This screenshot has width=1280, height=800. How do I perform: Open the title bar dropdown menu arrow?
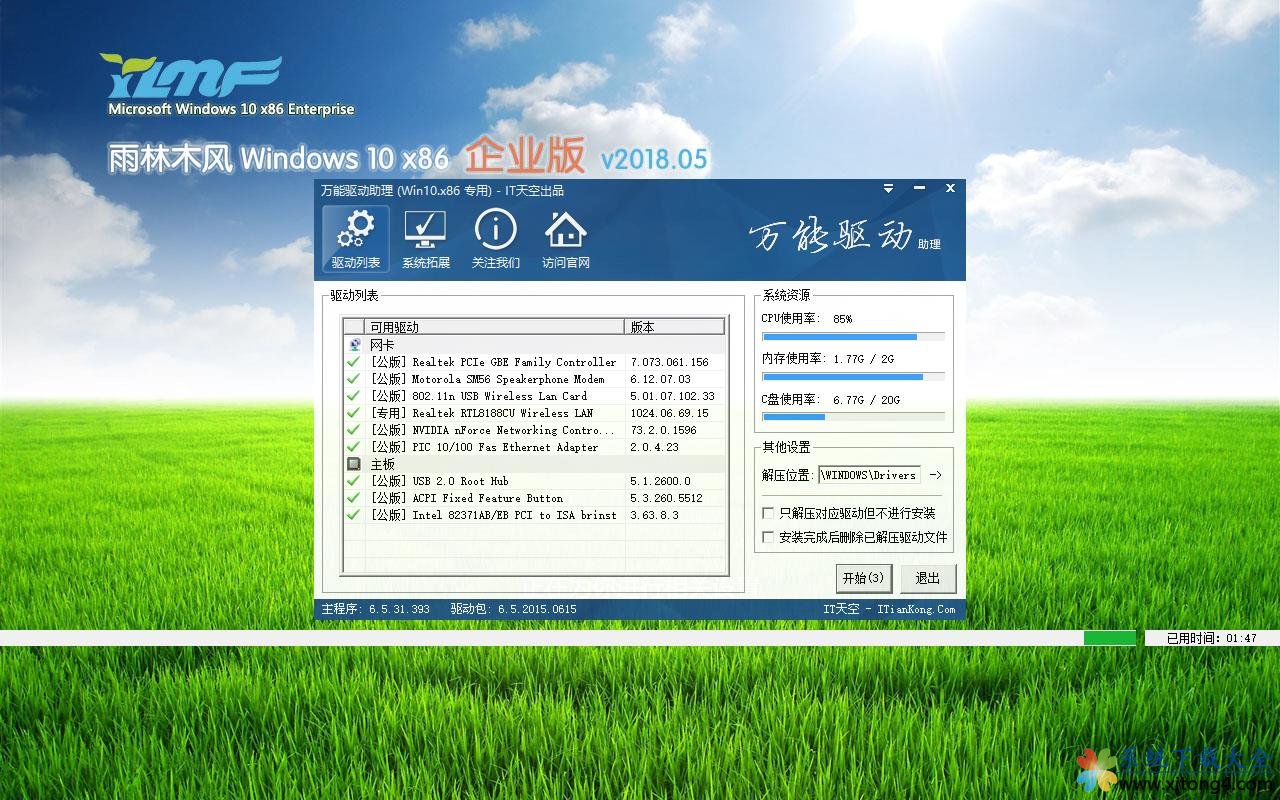(x=888, y=188)
